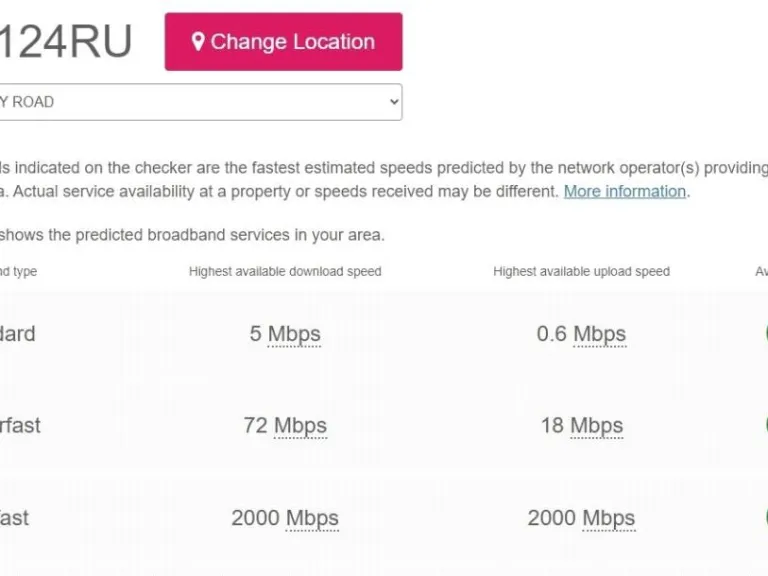Image resolution: width=768 pixels, height=576 pixels.
Task: Expand the address list using the chevron arrow
Action: [393, 102]
